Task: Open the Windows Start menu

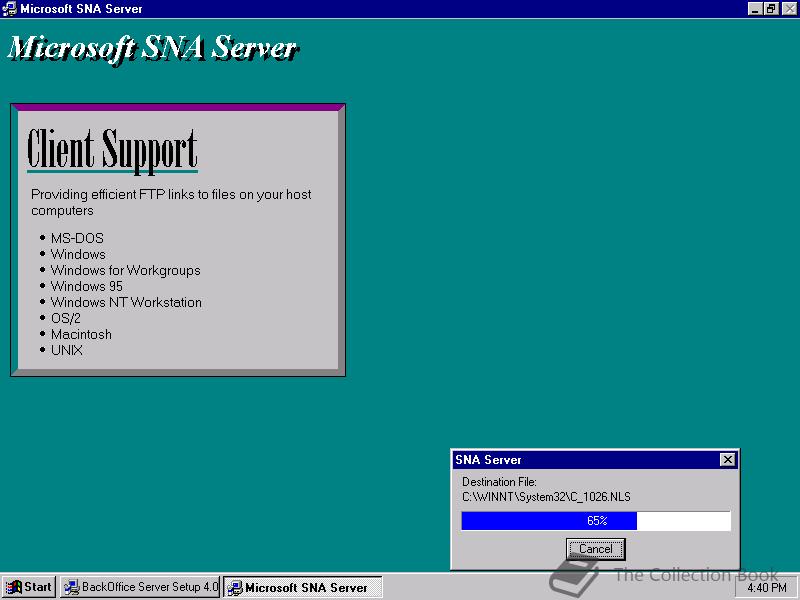Action: click(29, 587)
